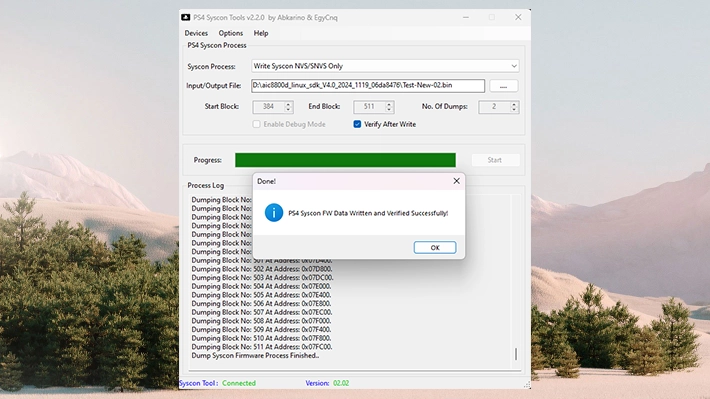This screenshot has width=710, height=399.
Task: Minimize the PS4 Syscon Tools window
Action: click(466, 17)
